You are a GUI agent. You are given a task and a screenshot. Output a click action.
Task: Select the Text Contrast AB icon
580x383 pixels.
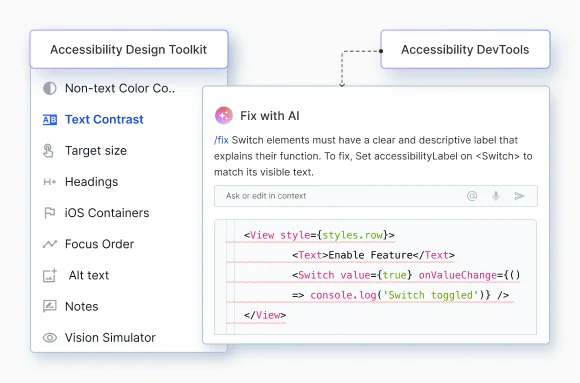coord(50,120)
